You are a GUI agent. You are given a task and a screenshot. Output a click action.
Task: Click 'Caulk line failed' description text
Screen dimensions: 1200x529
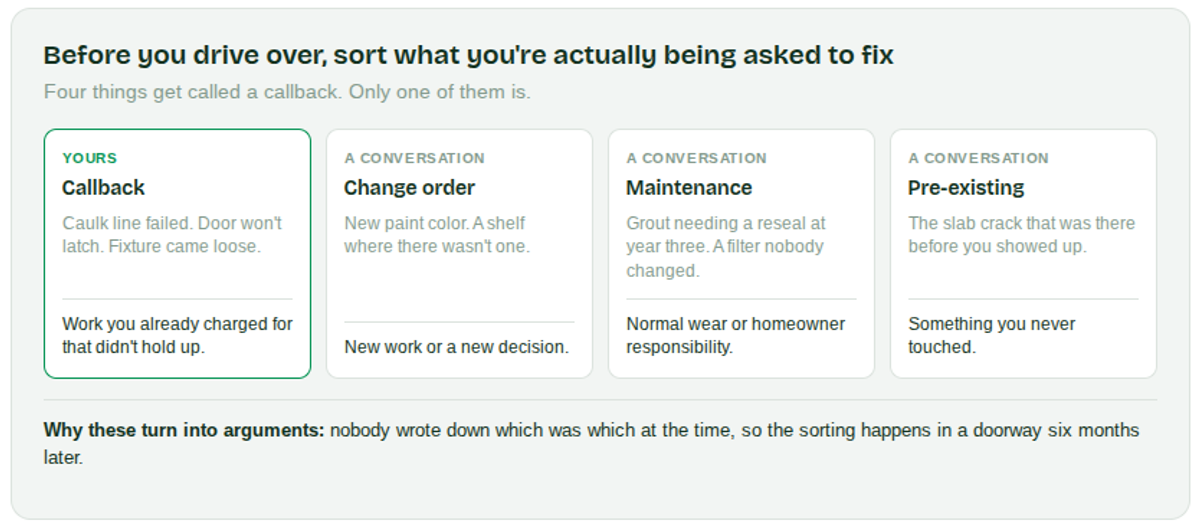[172, 235]
